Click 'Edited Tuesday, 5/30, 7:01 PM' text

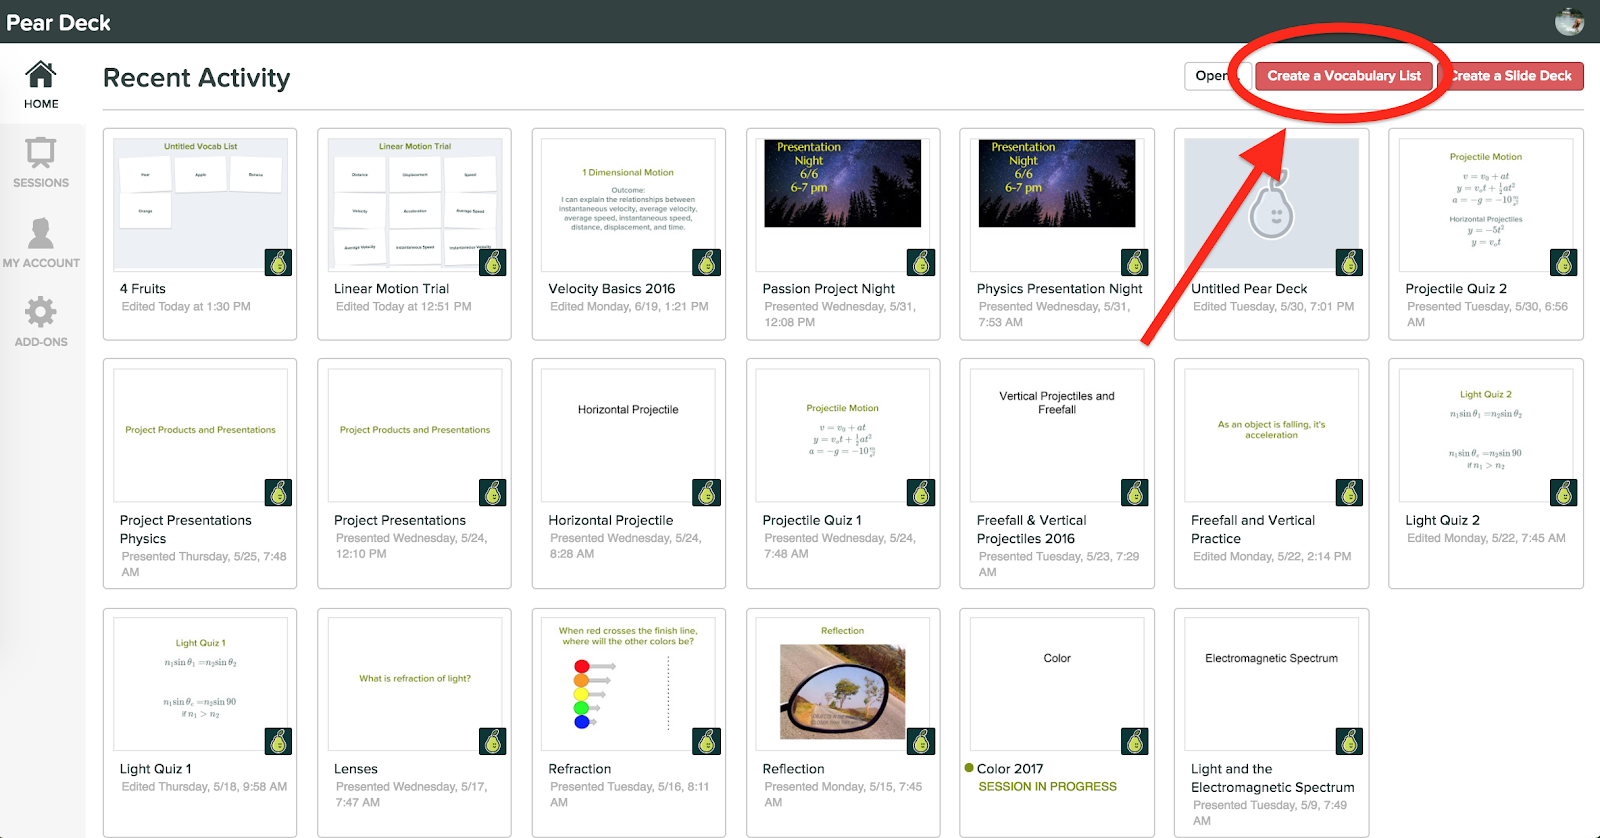(x=1274, y=307)
